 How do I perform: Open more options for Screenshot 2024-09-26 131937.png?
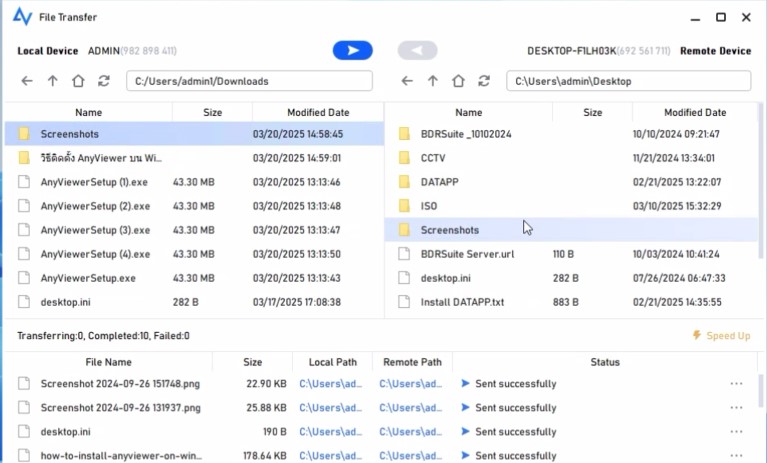736,408
